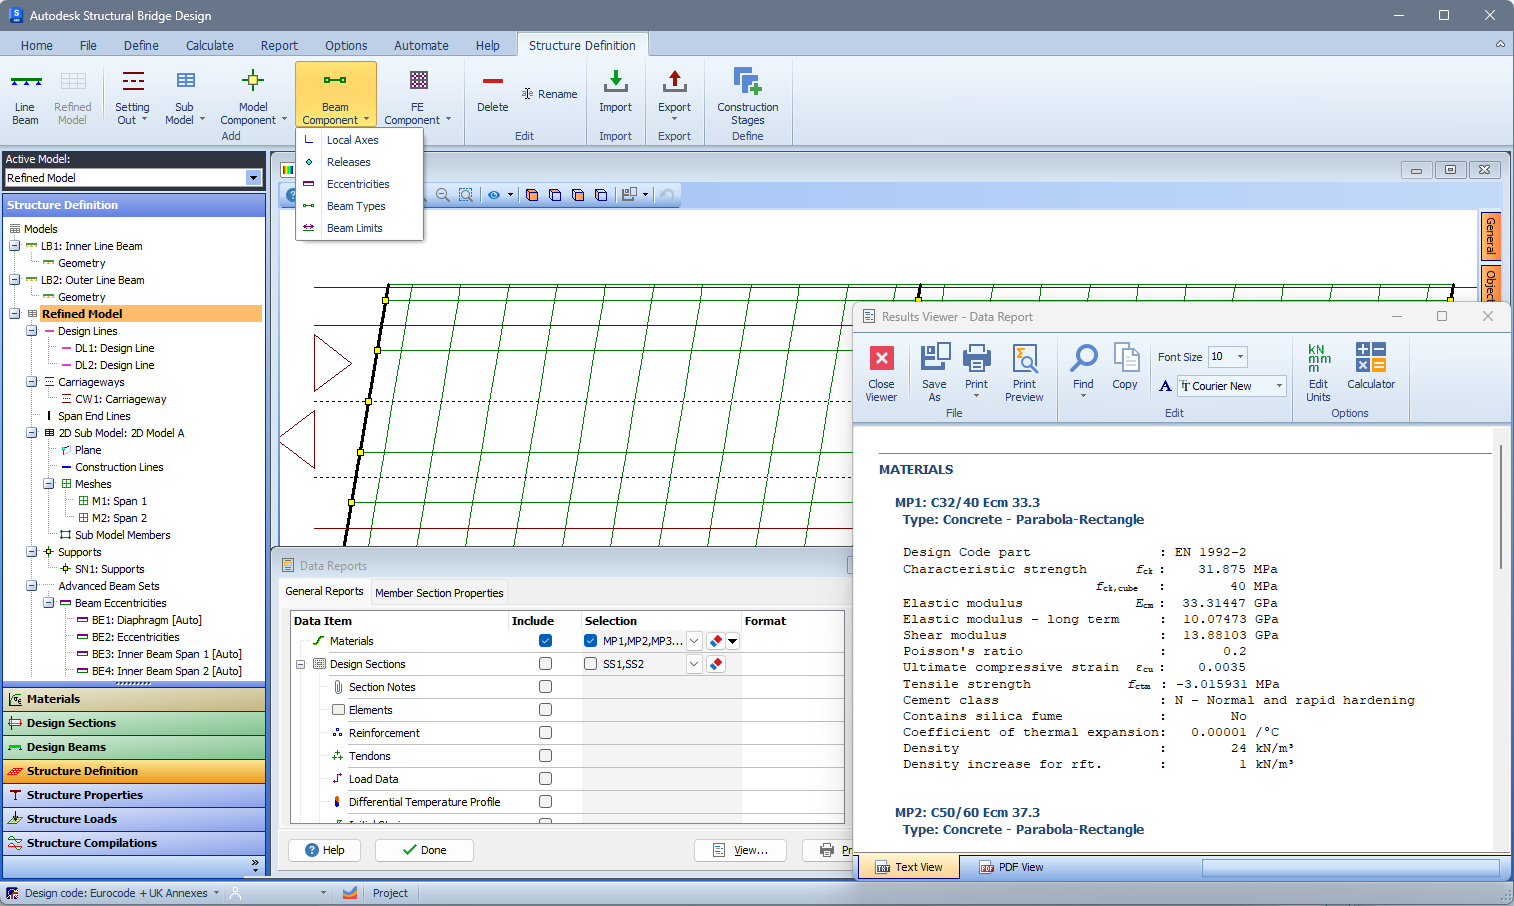
Task: Select Releases from Beam Component menu
Action: pos(348,162)
